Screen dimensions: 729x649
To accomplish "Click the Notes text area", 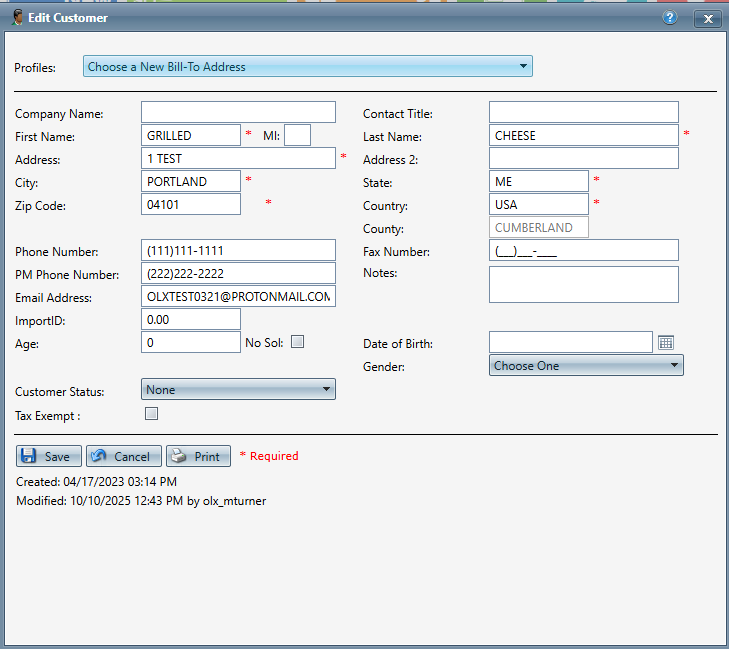I will coord(583,284).
